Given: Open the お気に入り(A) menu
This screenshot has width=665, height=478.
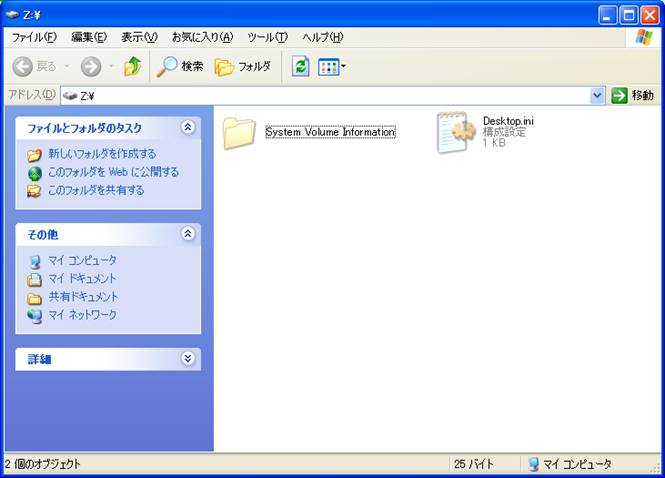Looking at the screenshot, I should coord(202,37).
